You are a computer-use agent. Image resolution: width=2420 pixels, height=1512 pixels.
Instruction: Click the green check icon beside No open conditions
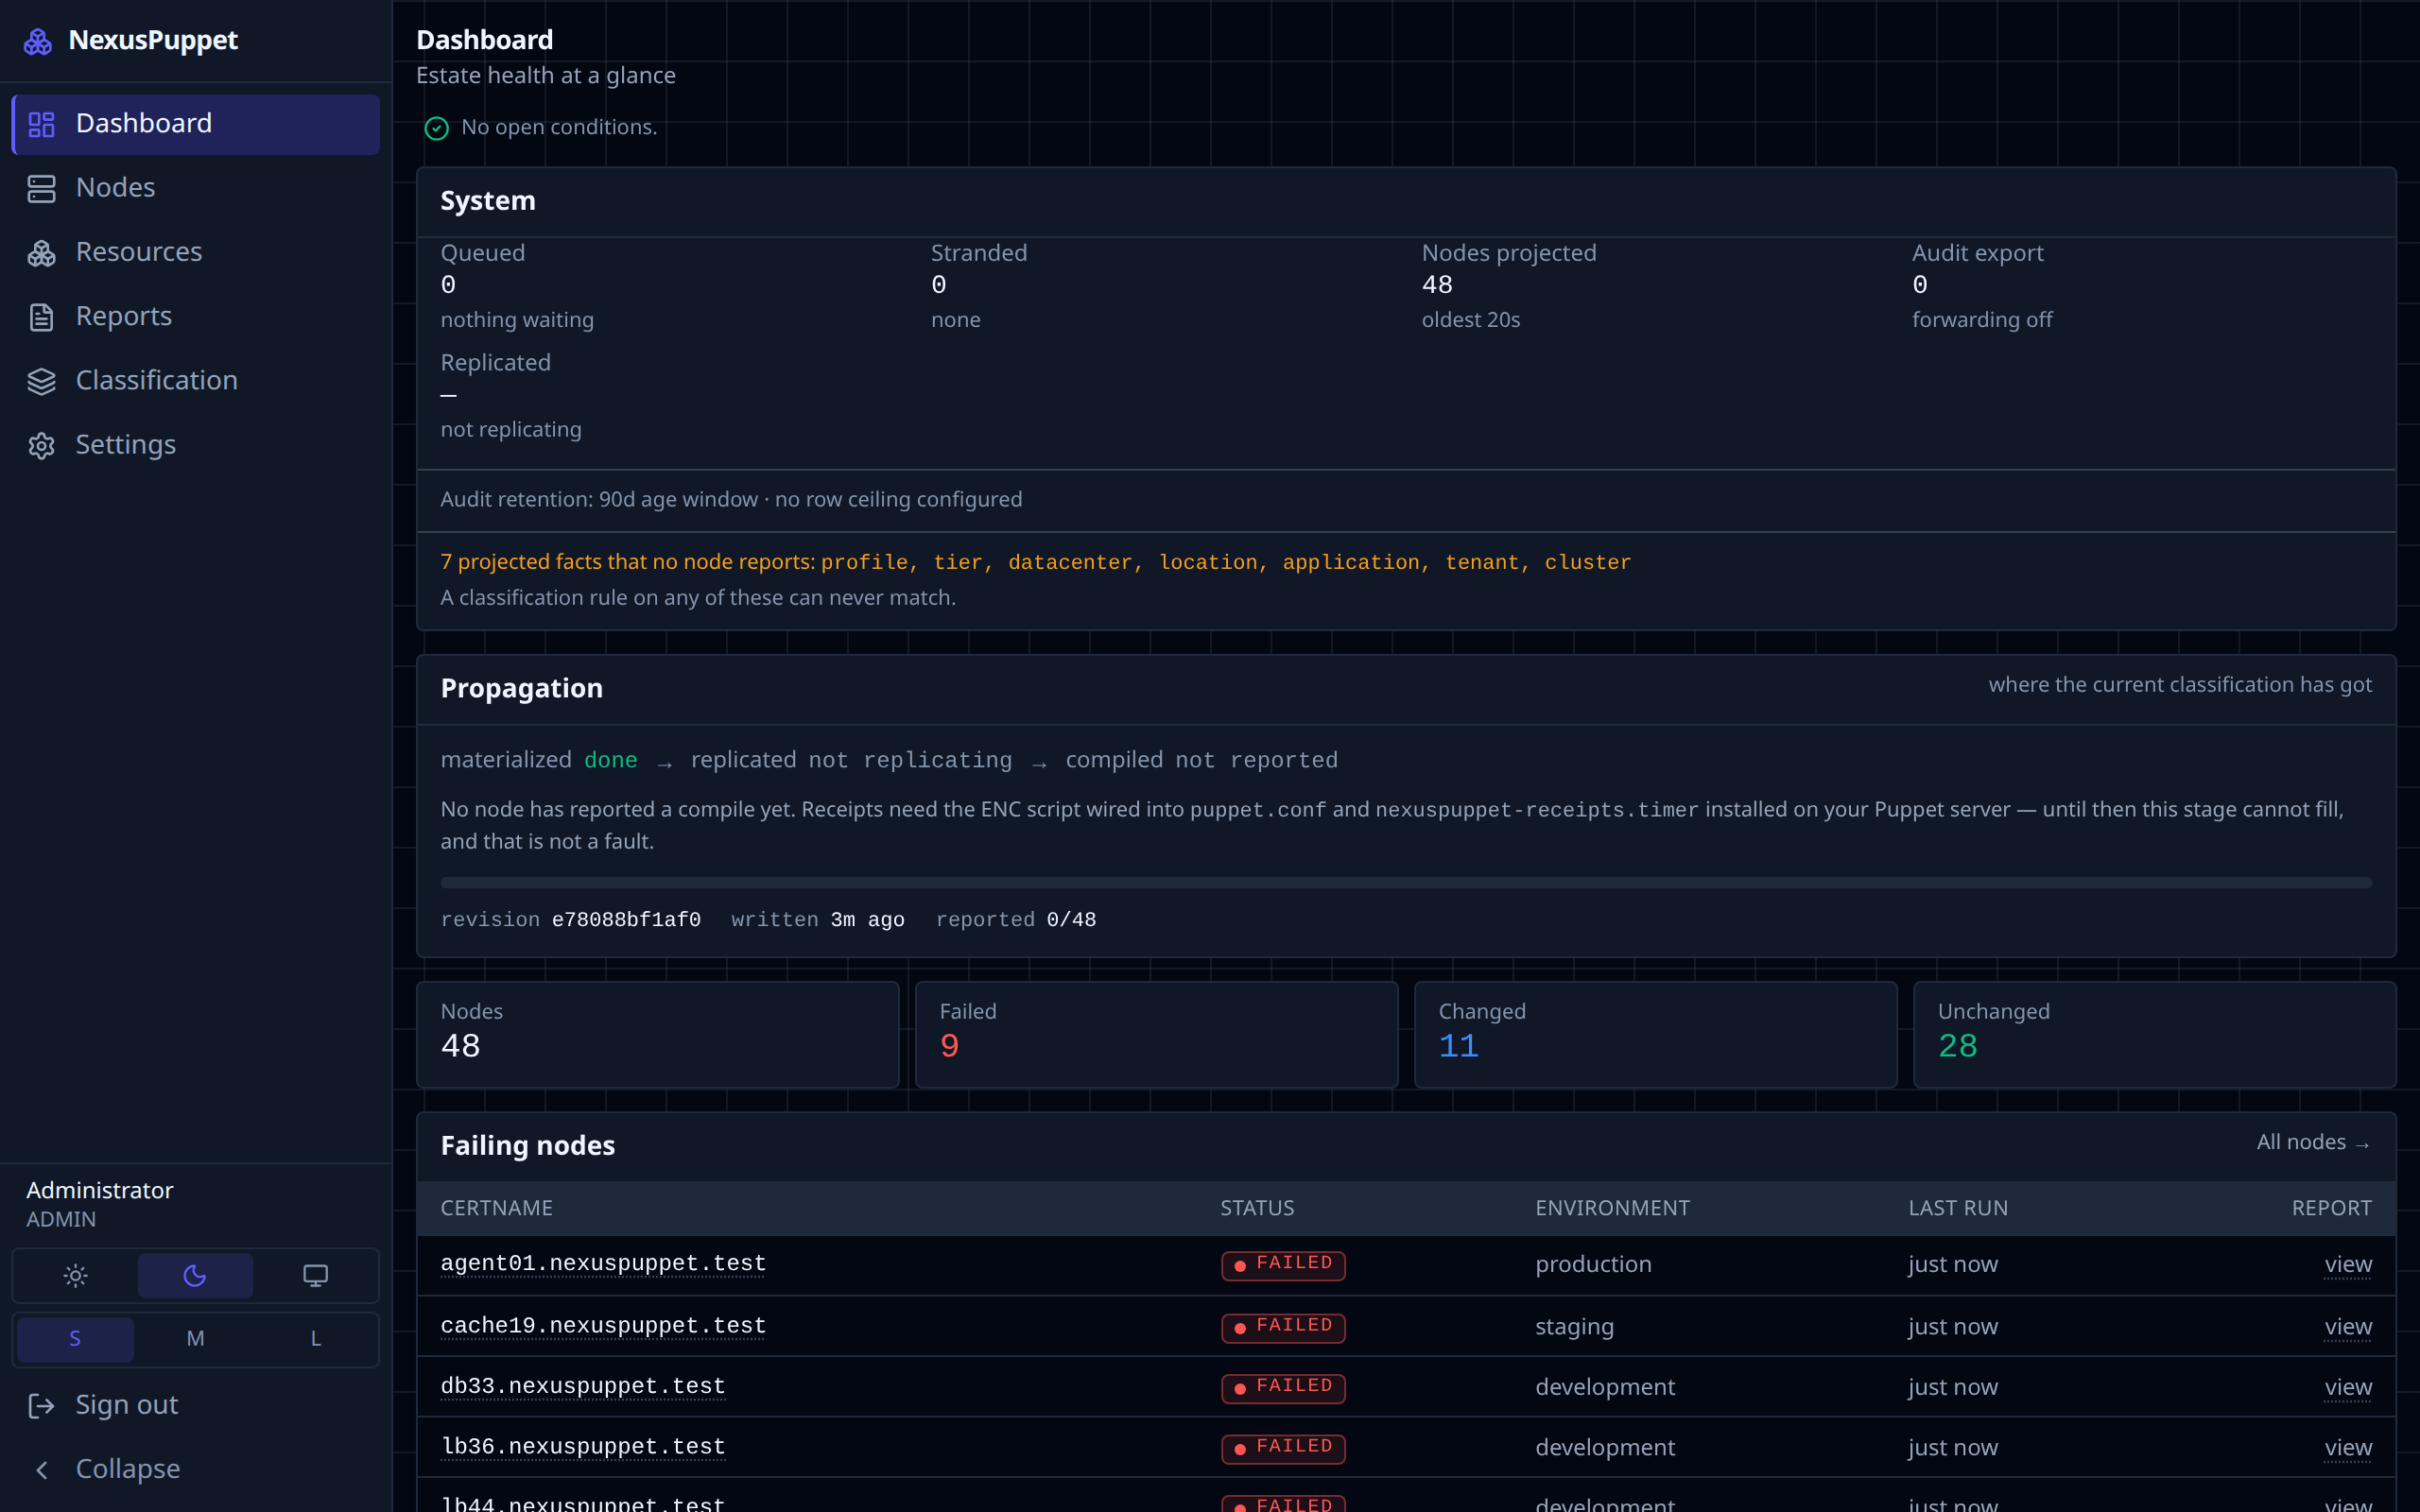pos(437,128)
